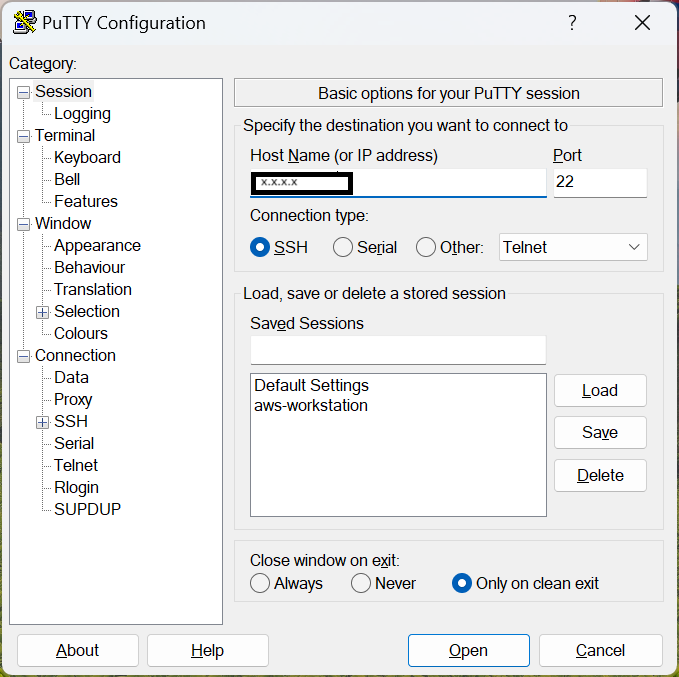Viewport: 679px width, 677px height.
Task: Expand the SSH tree node
Action: tap(43, 422)
